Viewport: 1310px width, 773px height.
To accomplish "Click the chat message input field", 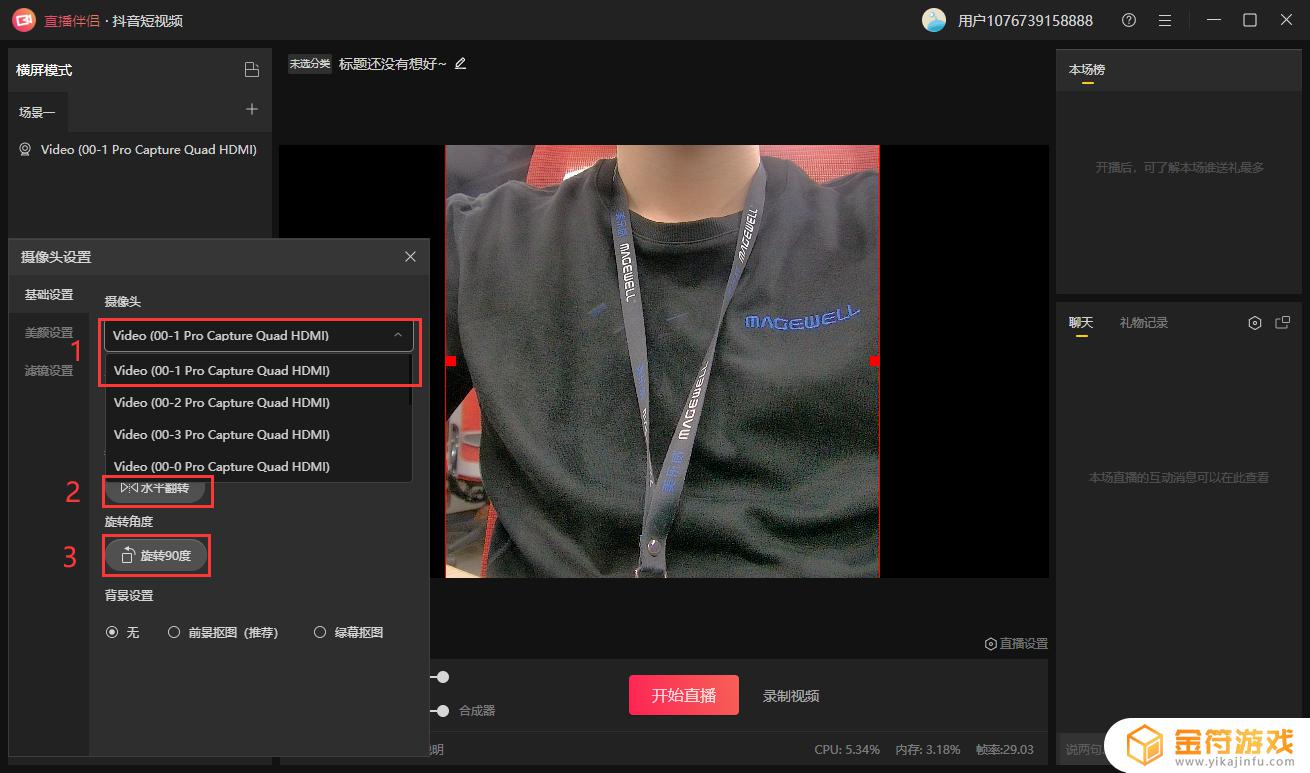I will pyautogui.click(x=1085, y=749).
